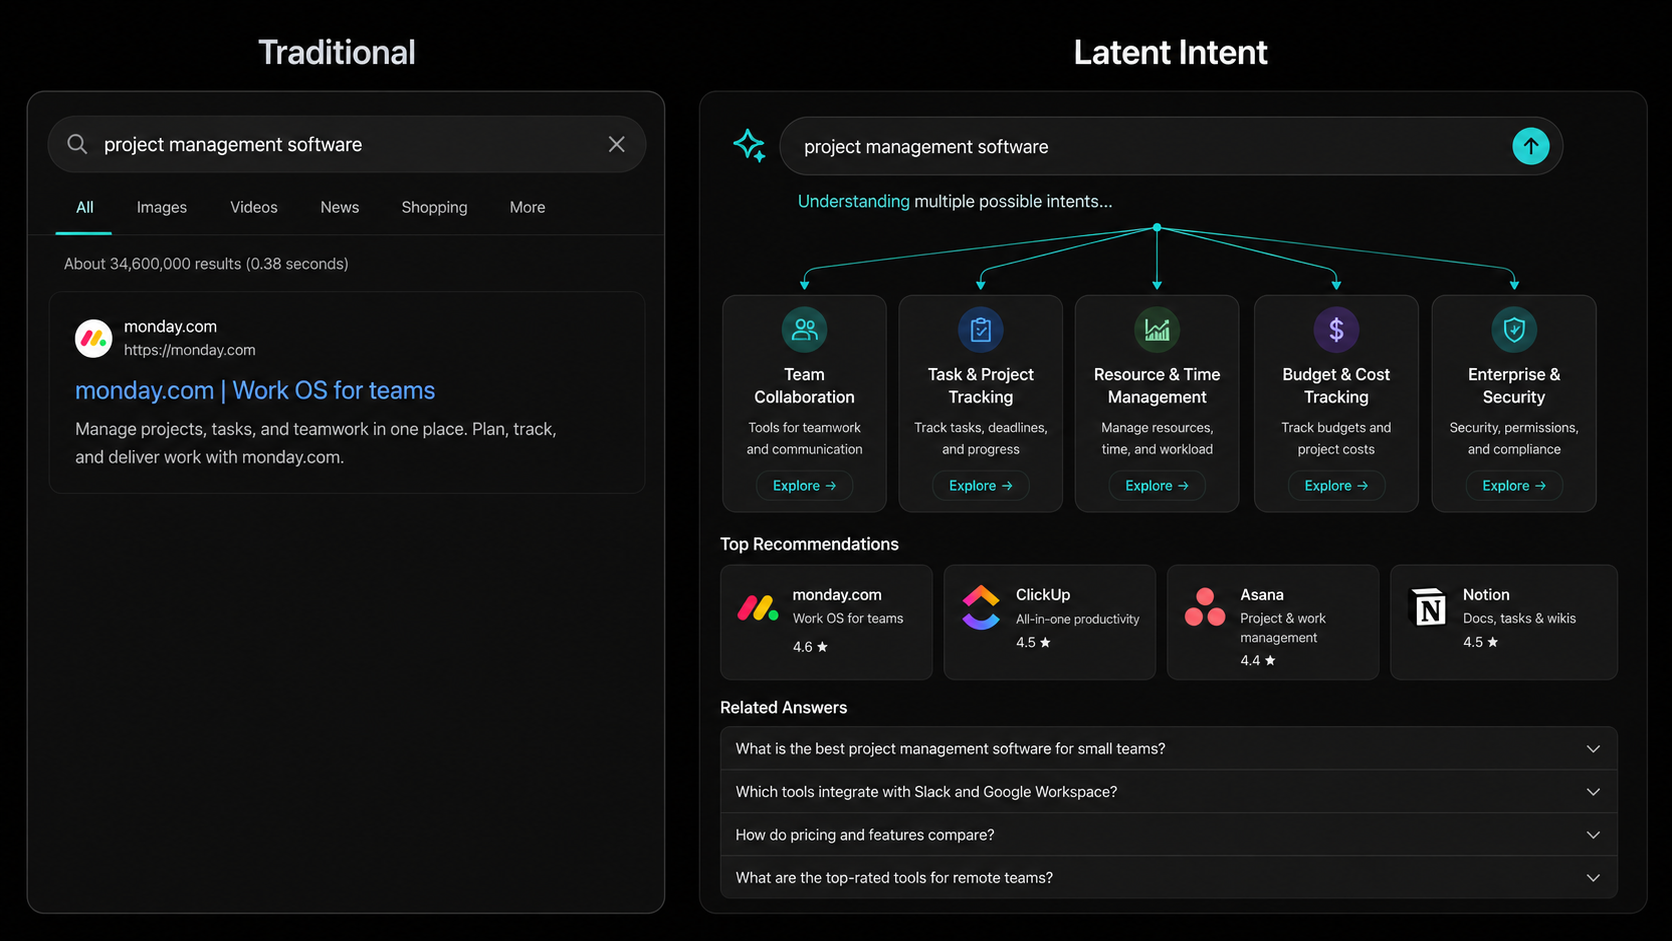Image resolution: width=1672 pixels, height=941 pixels.
Task: Click the Budget & Cost Tracking card title
Action: 1336,385
